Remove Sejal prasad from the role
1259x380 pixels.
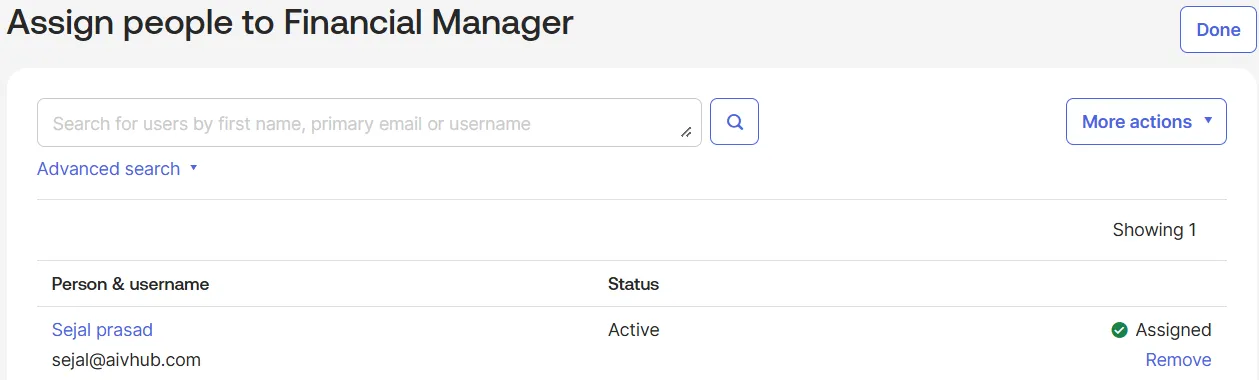point(1178,360)
